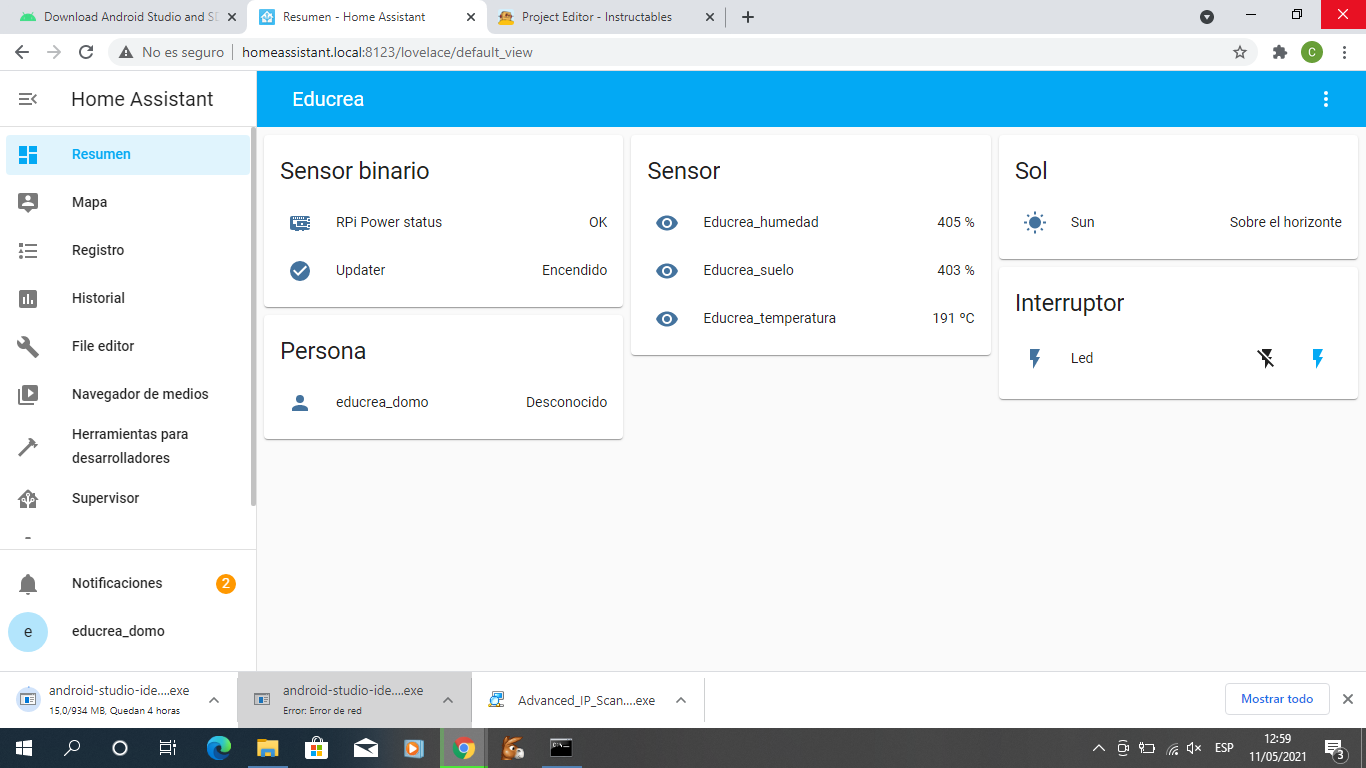The height and width of the screenshot is (768, 1366).
Task: Open Mapa in the sidebar
Action: (x=128, y=202)
